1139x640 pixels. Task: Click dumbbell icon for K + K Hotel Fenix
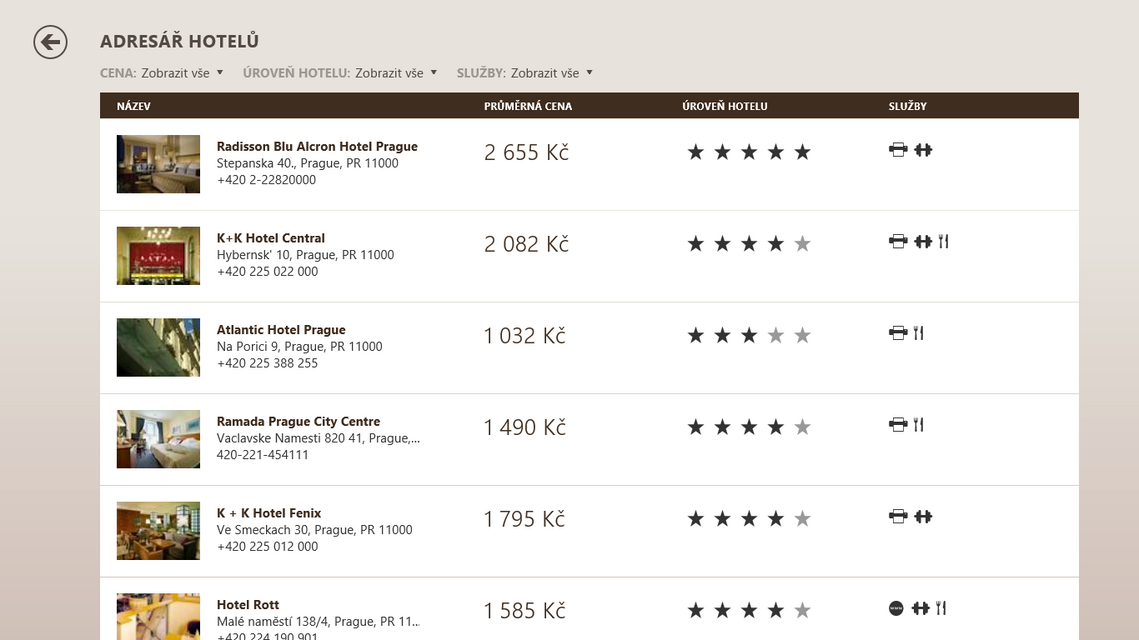(923, 516)
